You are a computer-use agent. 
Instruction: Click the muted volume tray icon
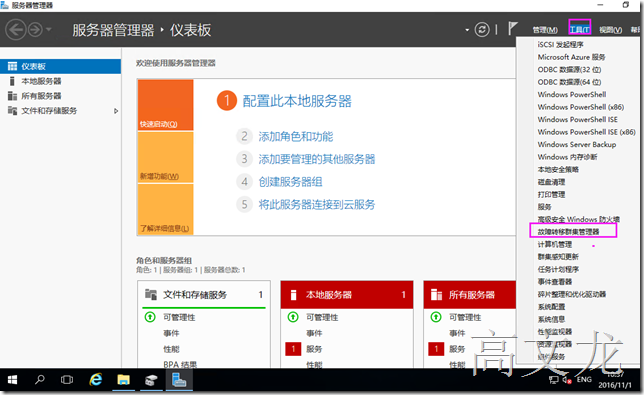[567, 380]
